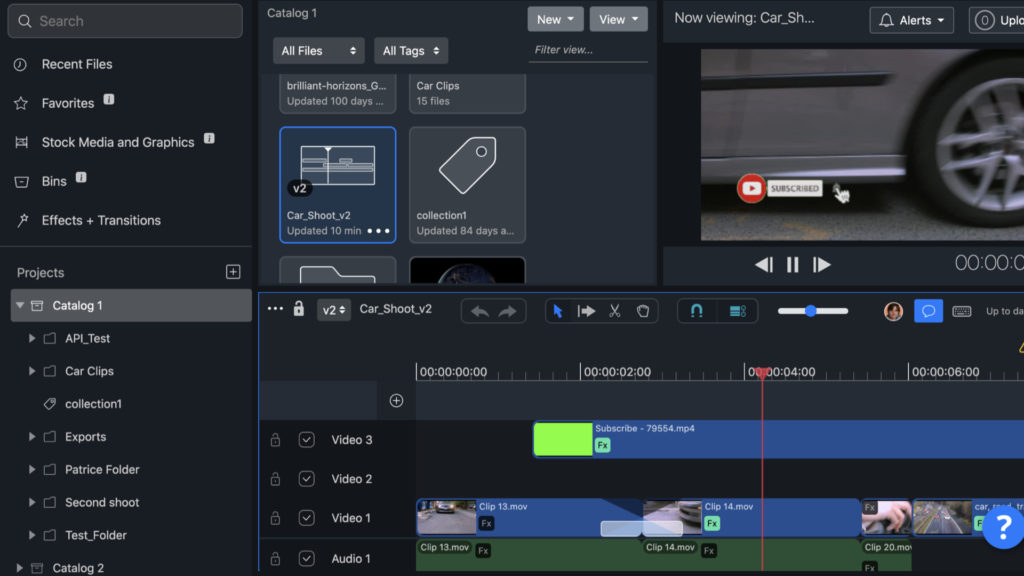
Task: Open keyboard shortcuts icon
Action: pos(962,311)
